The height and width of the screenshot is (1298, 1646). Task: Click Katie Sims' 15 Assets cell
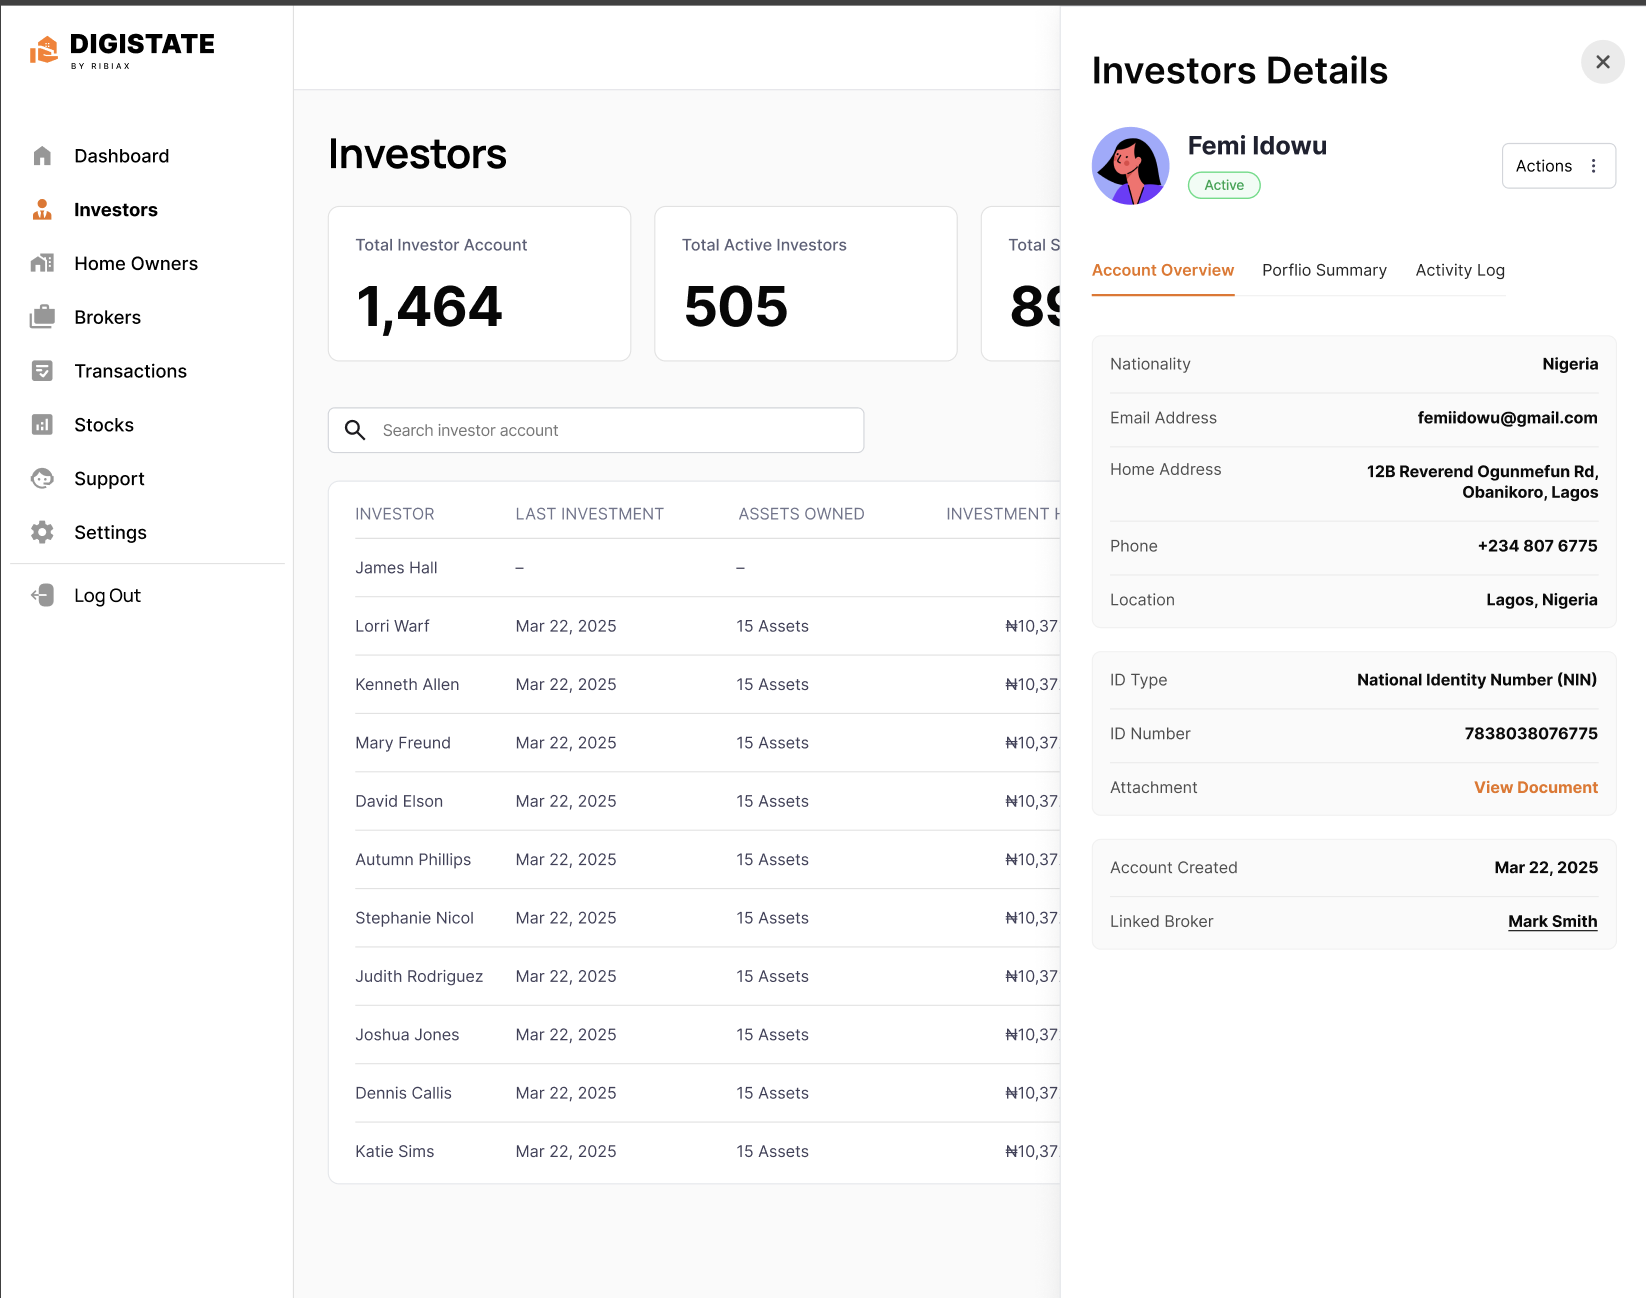click(x=773, y=1151)
